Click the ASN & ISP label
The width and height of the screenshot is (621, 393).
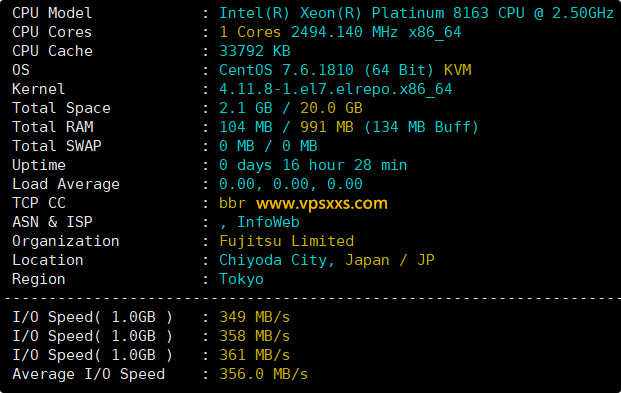coord(52,222)
